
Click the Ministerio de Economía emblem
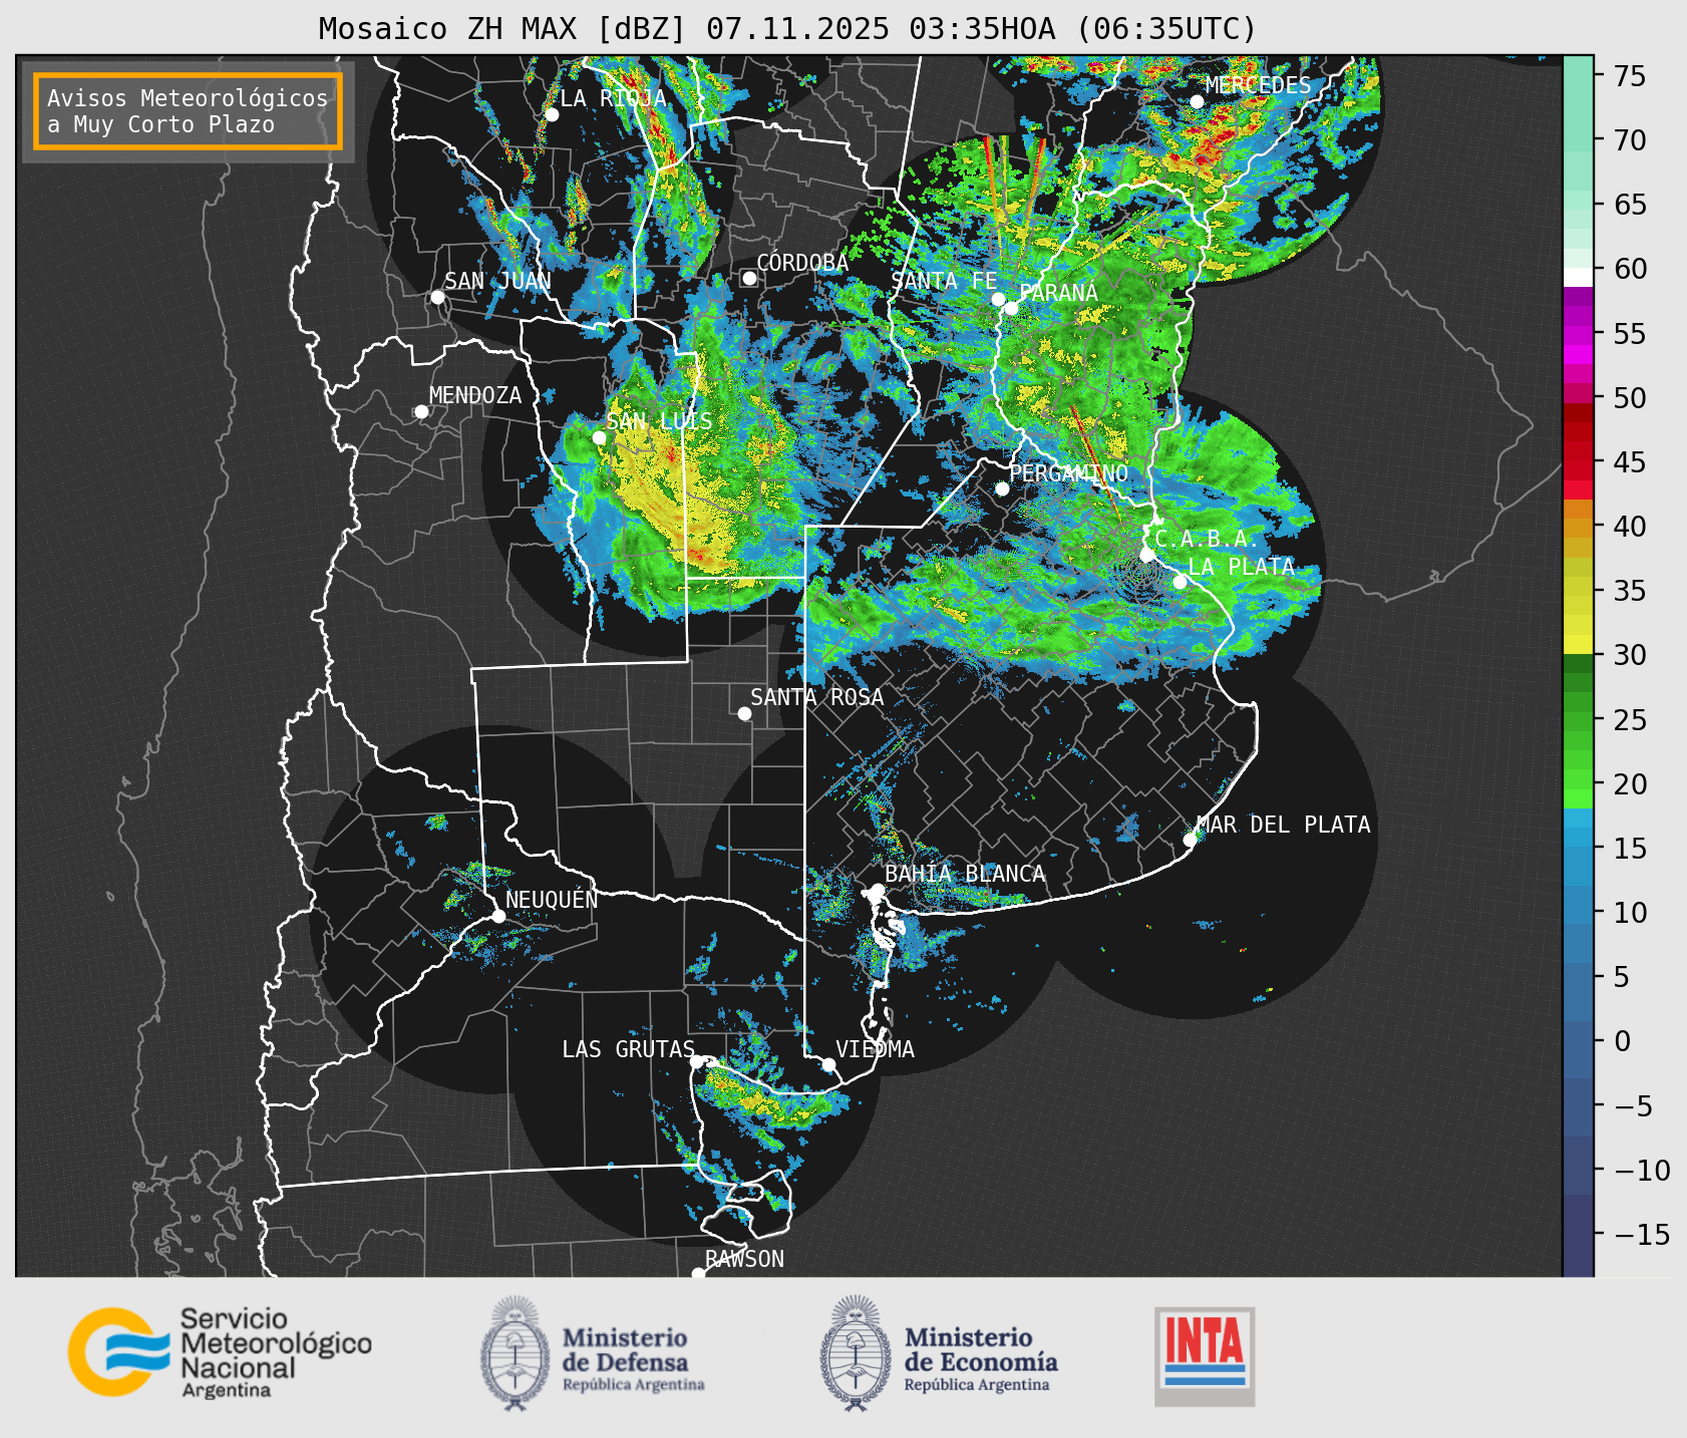pos(856,1353)
